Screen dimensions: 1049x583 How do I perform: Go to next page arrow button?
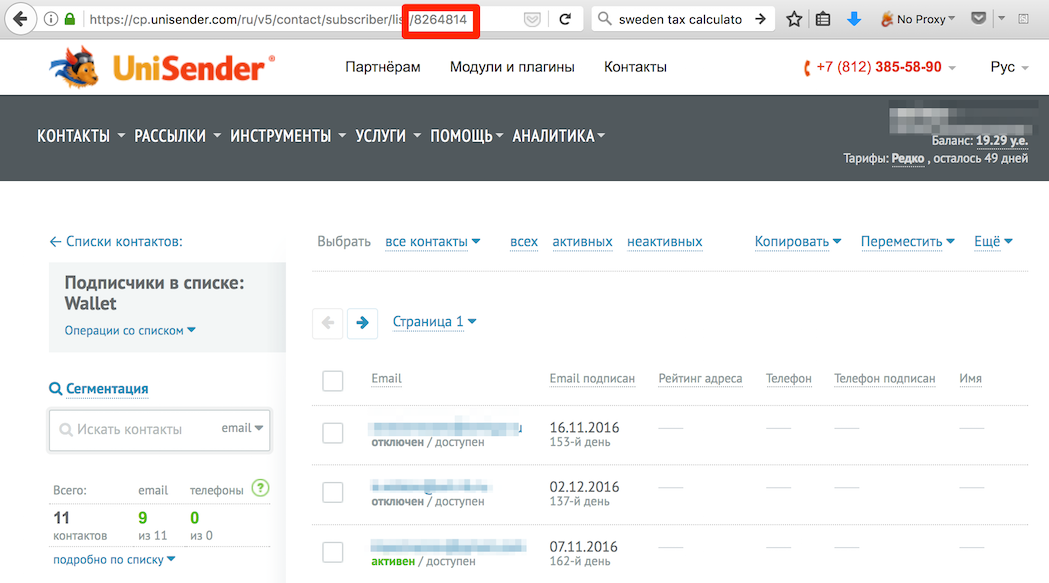(x=362, y=323)
